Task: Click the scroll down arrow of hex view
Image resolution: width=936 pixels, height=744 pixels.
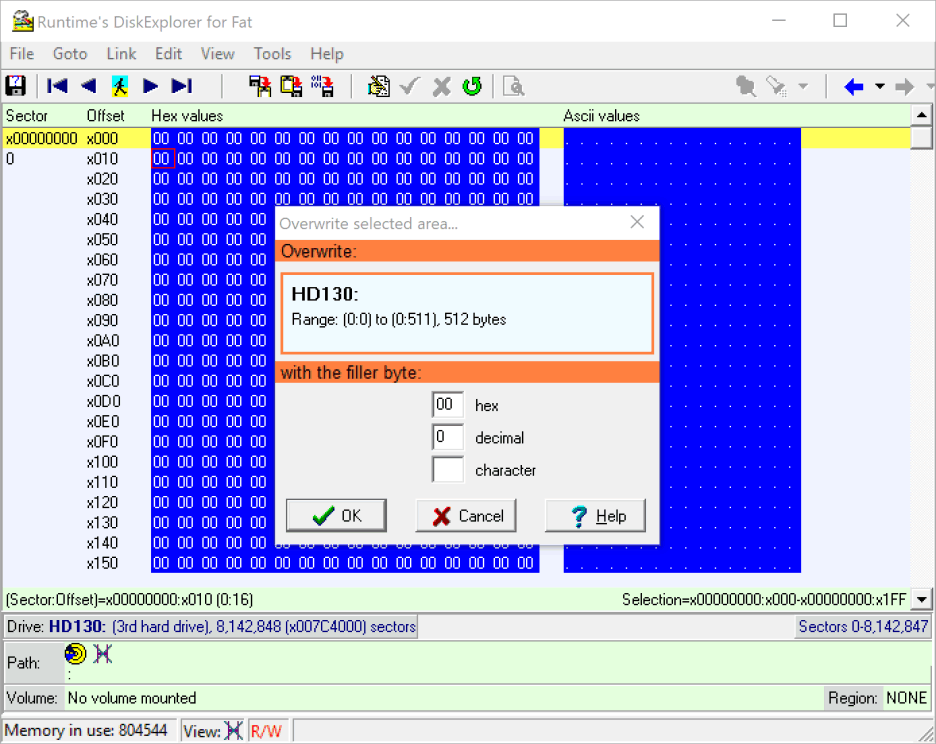Action: 922,599
